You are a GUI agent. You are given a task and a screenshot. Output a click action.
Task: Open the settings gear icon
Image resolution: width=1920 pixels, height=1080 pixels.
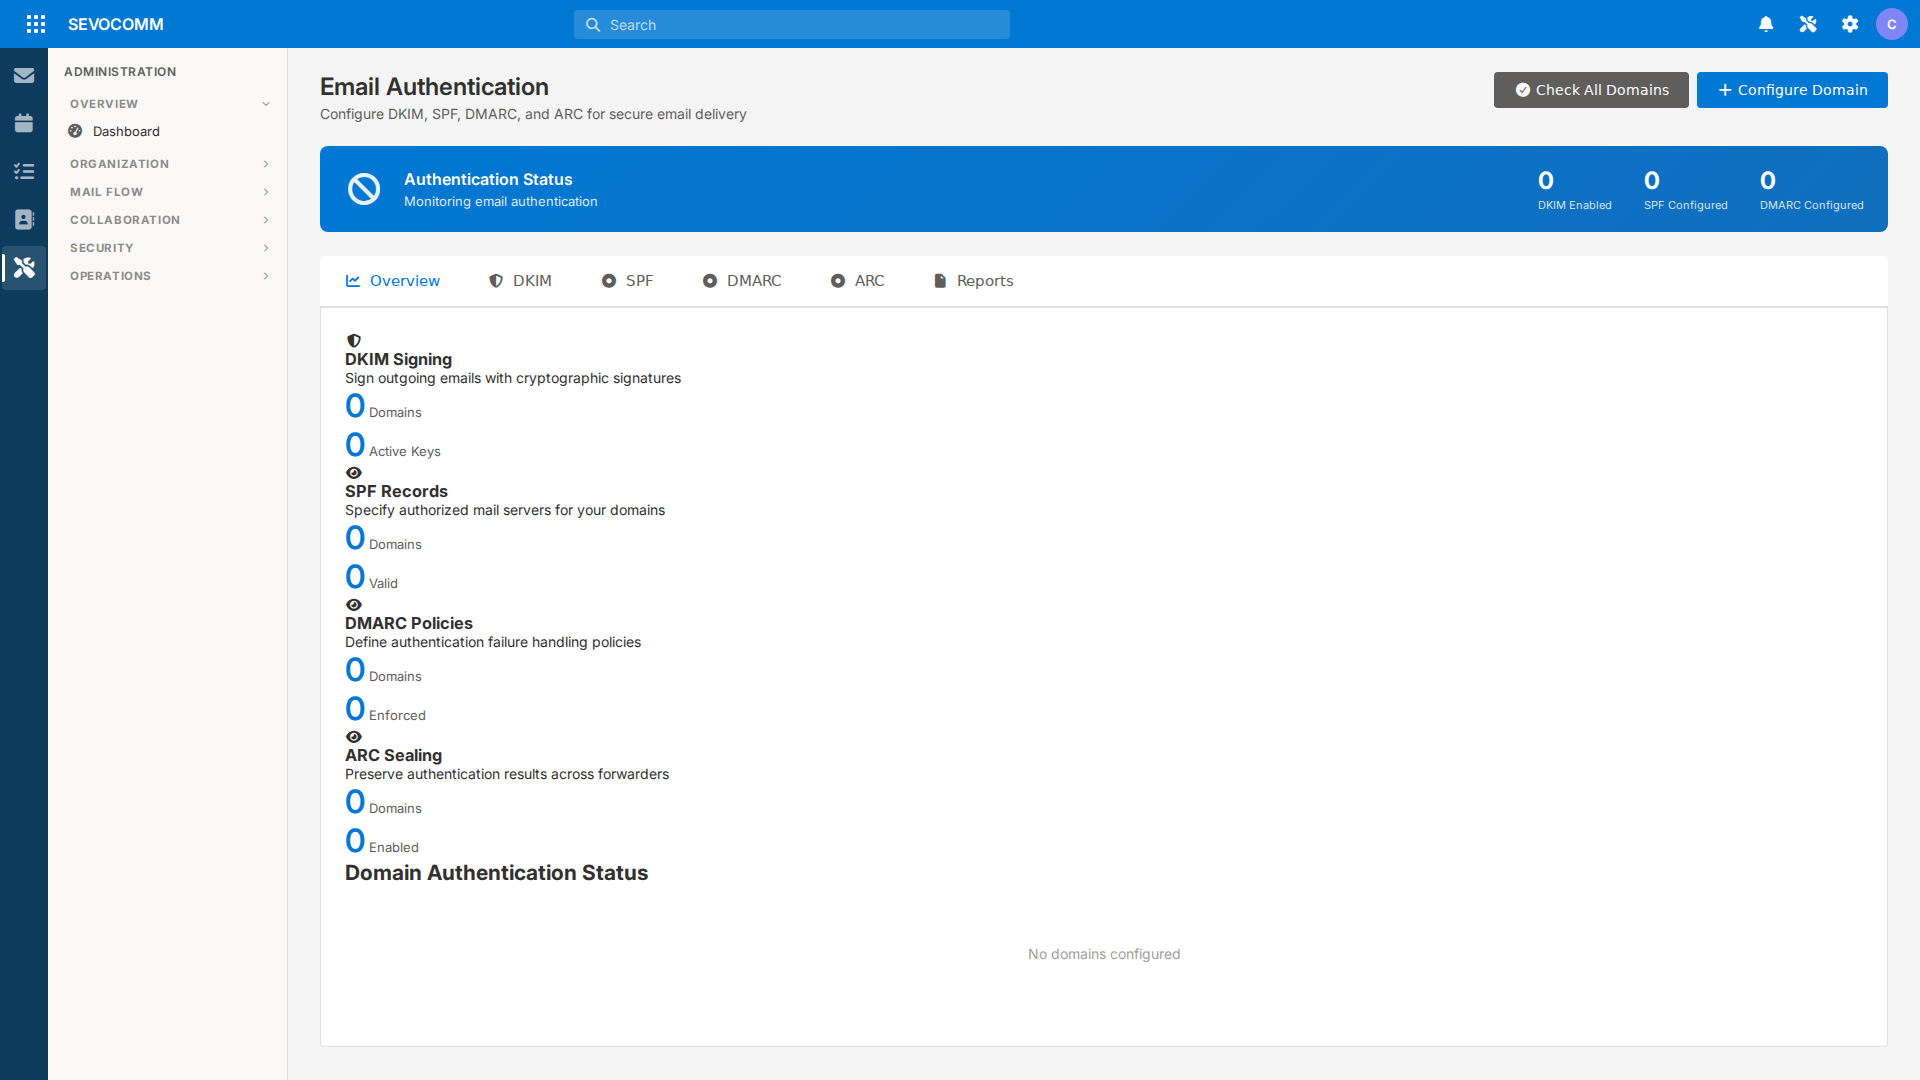click(x=1850, y=23)
